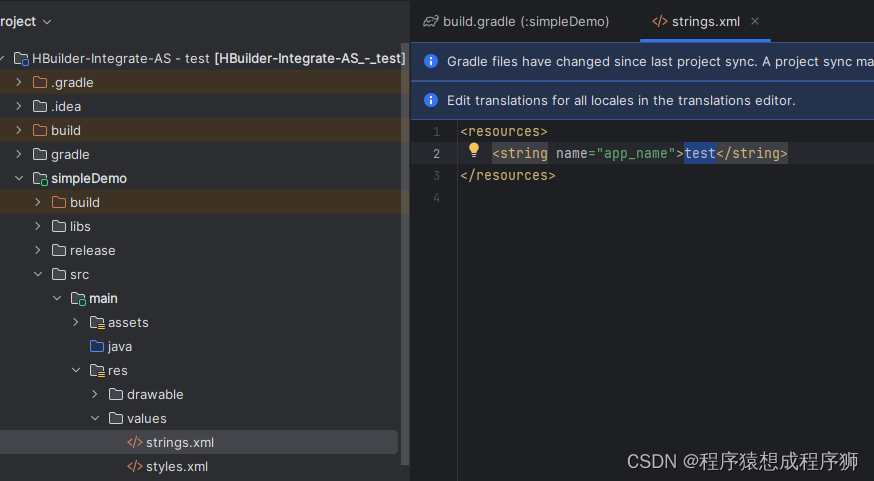This screenshot has height=481, width=874.
Task: Expand the .gradle folder
Action: pos(19,82)
